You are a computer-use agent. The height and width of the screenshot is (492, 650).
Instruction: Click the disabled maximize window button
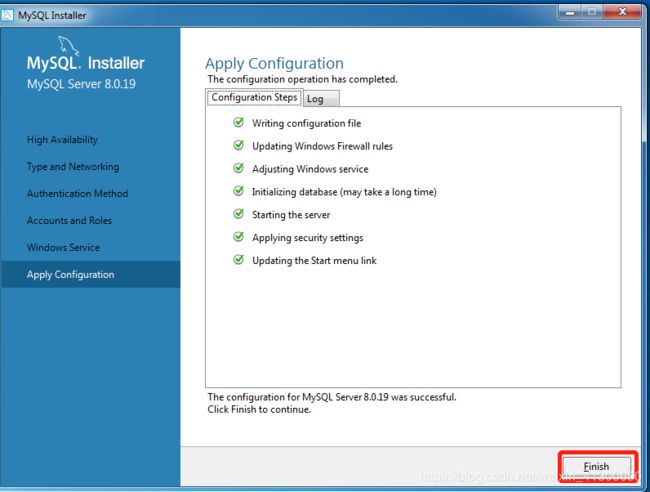pos(592,12)
